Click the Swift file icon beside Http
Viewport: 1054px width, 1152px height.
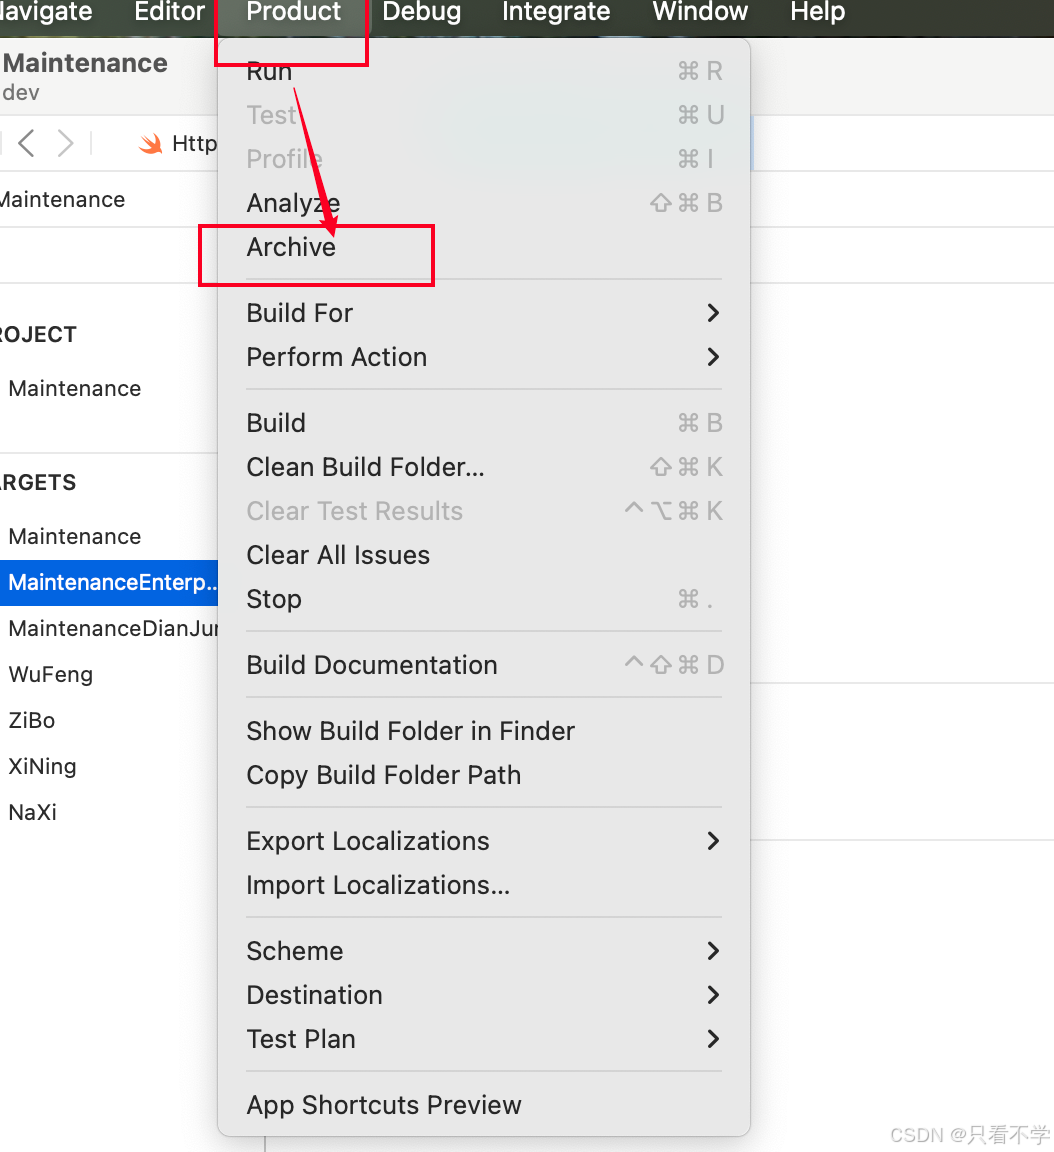point(151,143)
